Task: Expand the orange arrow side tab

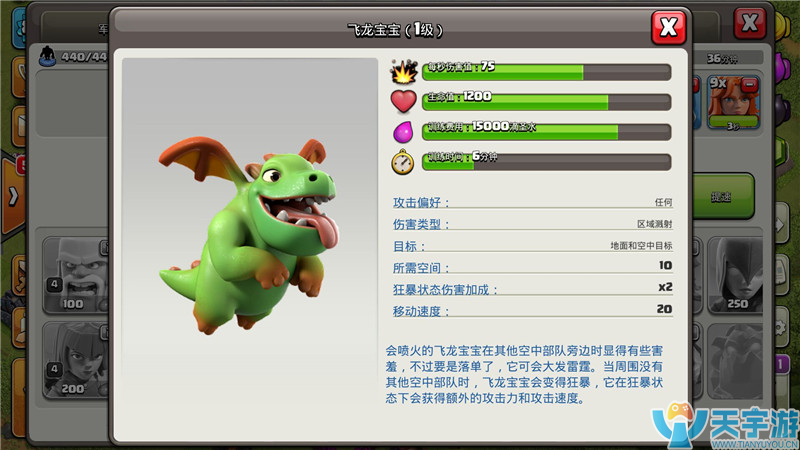Action: 14,192
